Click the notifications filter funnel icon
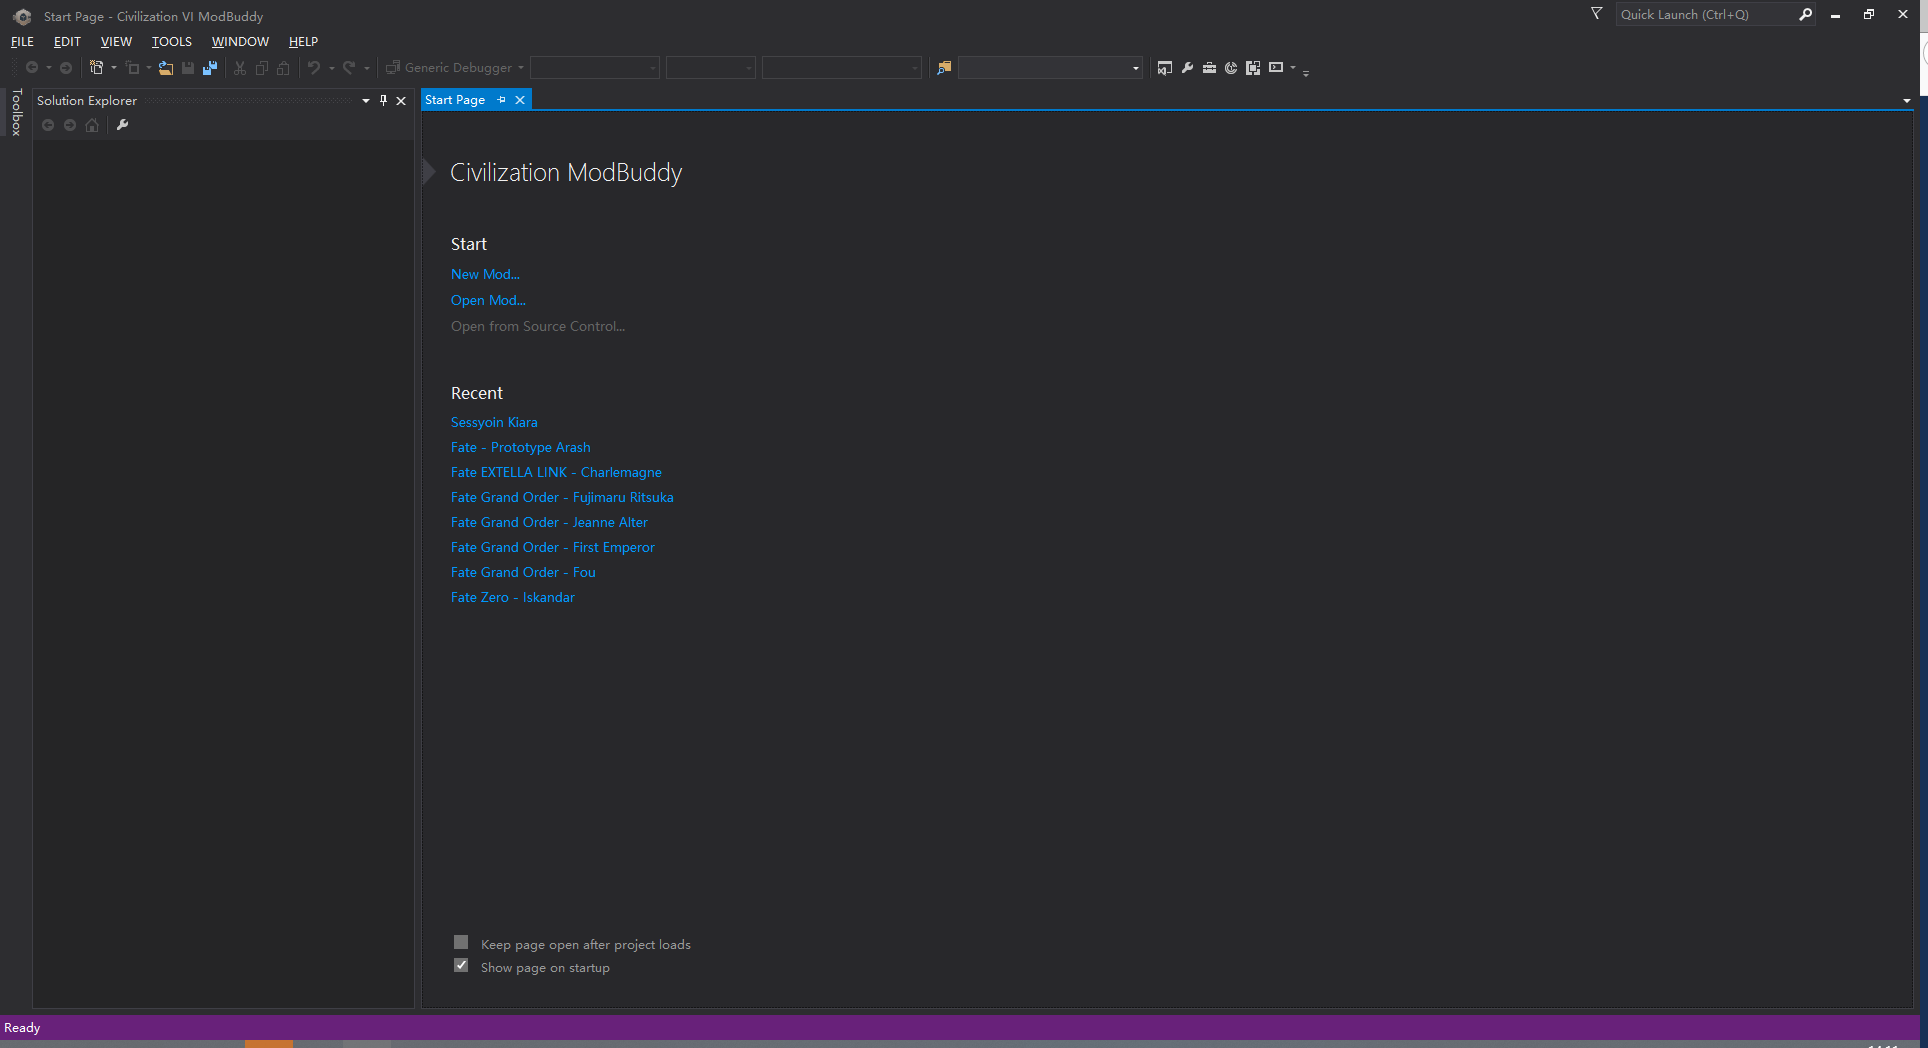 [x=1597, y=14]
